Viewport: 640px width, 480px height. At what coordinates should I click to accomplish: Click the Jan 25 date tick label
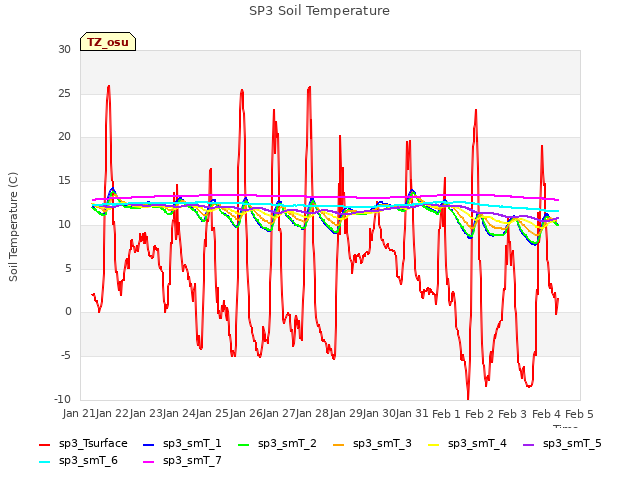click(213, 414)
